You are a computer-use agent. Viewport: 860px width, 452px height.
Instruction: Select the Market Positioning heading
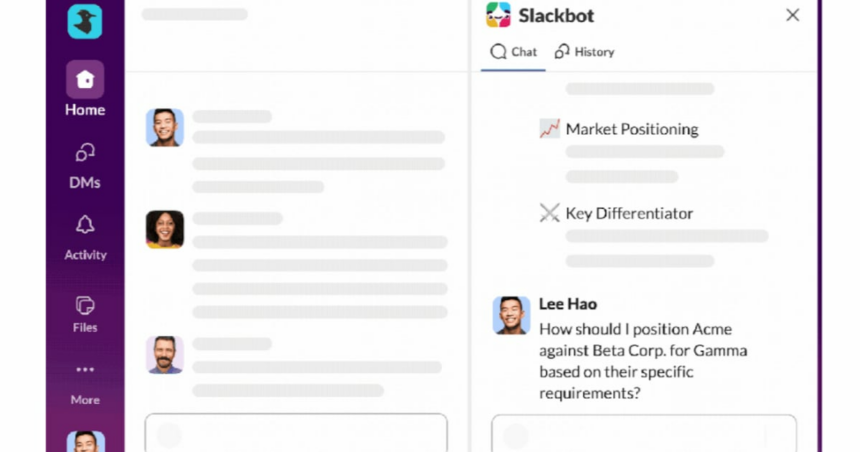(632, 129)
